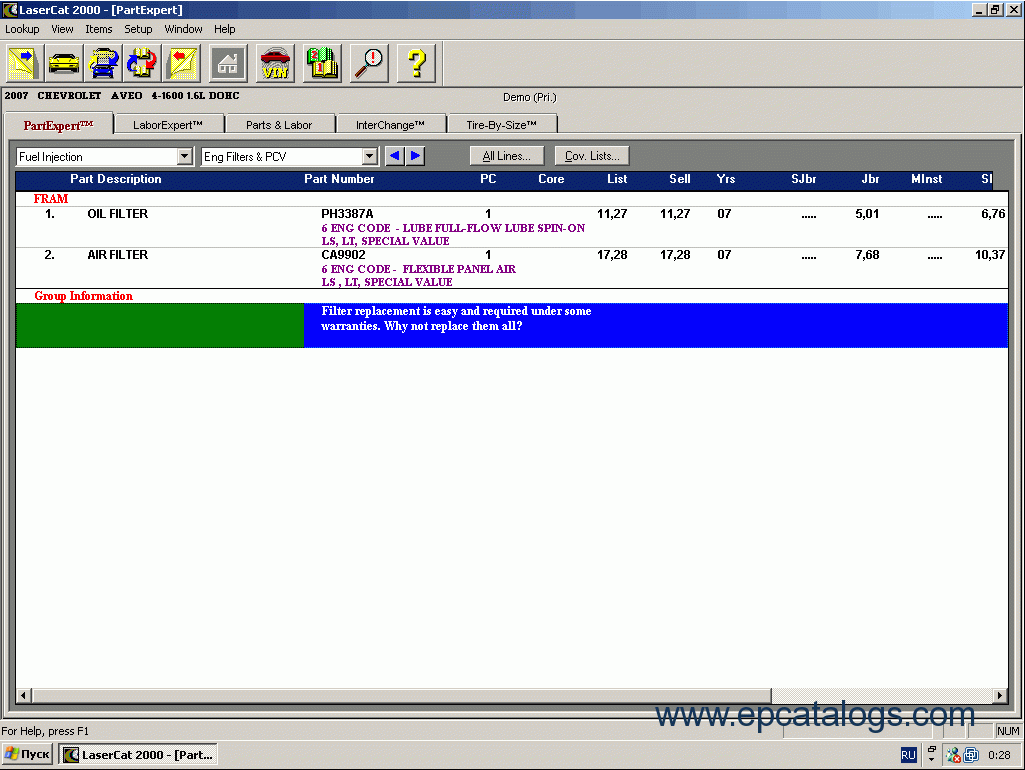Click part number PH3387A
The image size is (1025, 770).
(x=347, y=214)
